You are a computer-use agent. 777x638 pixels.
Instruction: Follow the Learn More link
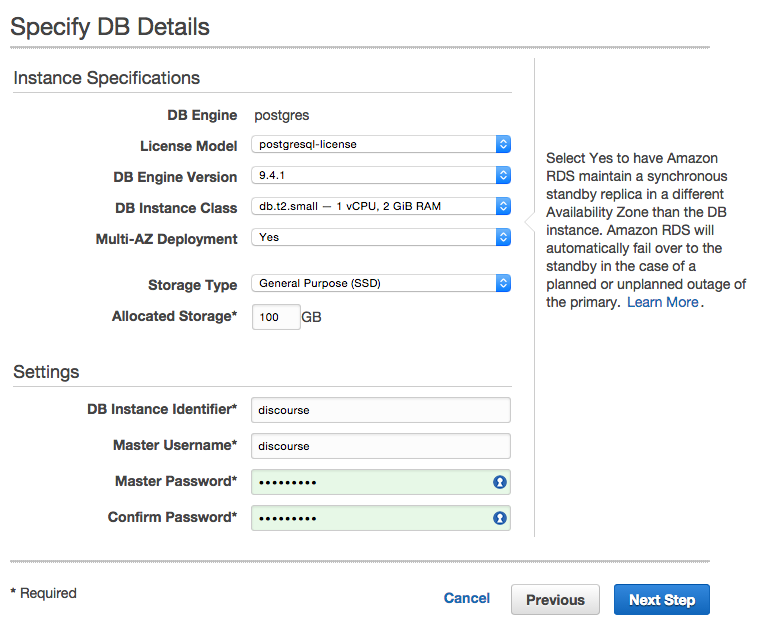coord(663,302)
